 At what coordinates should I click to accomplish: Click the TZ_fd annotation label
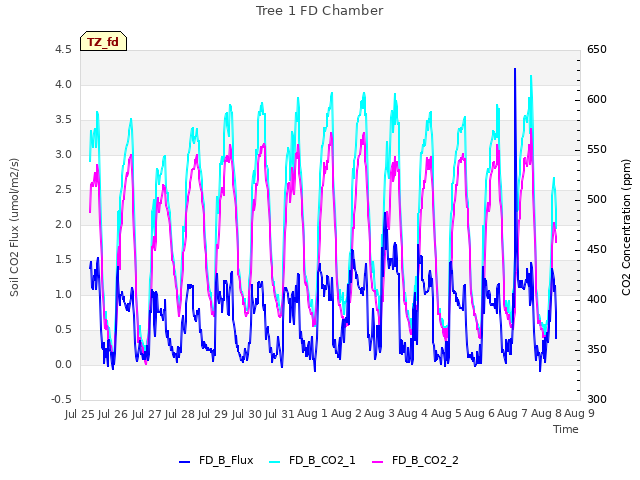click(x=103, y=41)
